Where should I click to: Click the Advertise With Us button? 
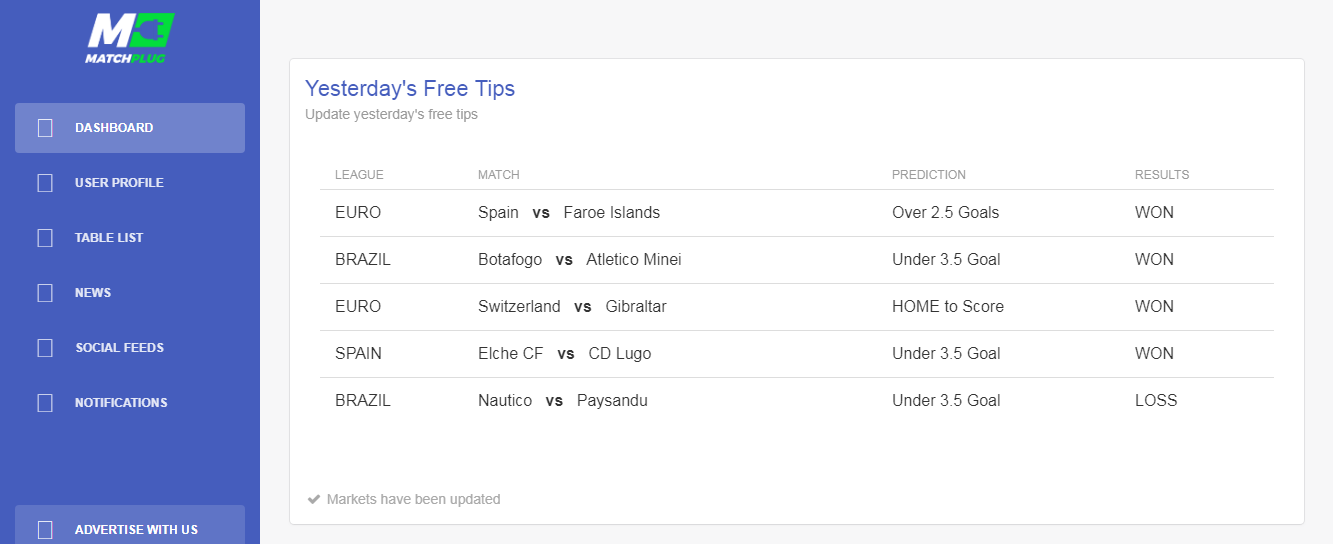pos(130,525)
